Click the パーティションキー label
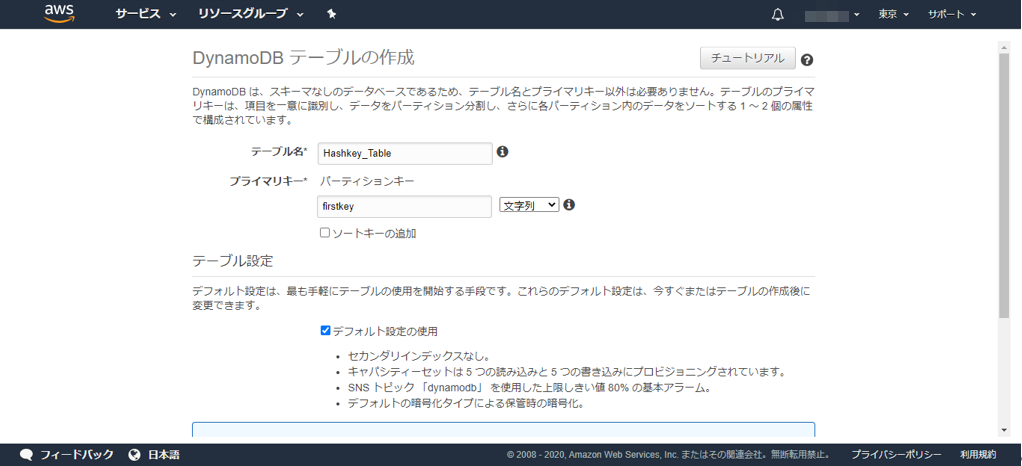 pos(368,181)
